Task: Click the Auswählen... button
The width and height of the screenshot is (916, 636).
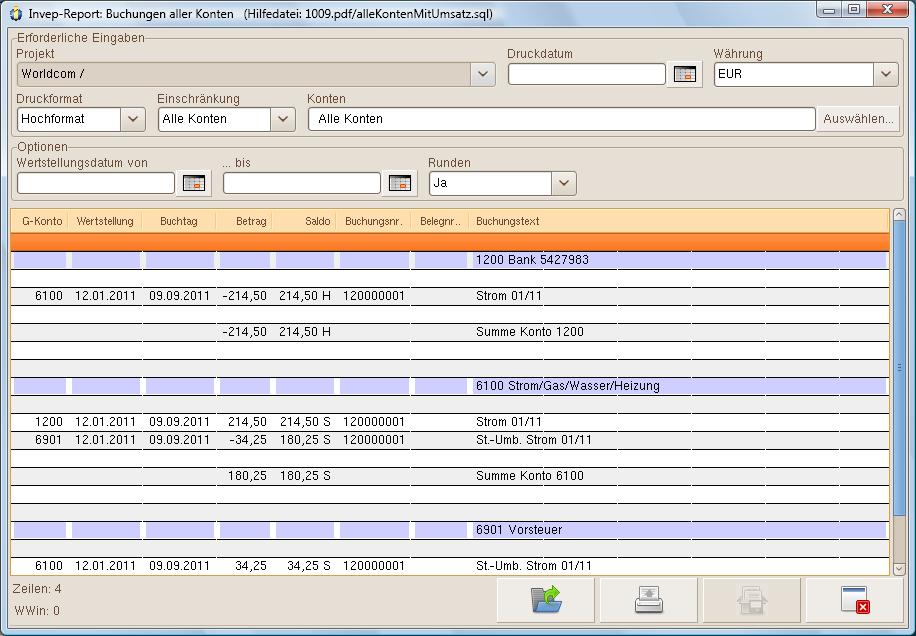Action: 858,119
